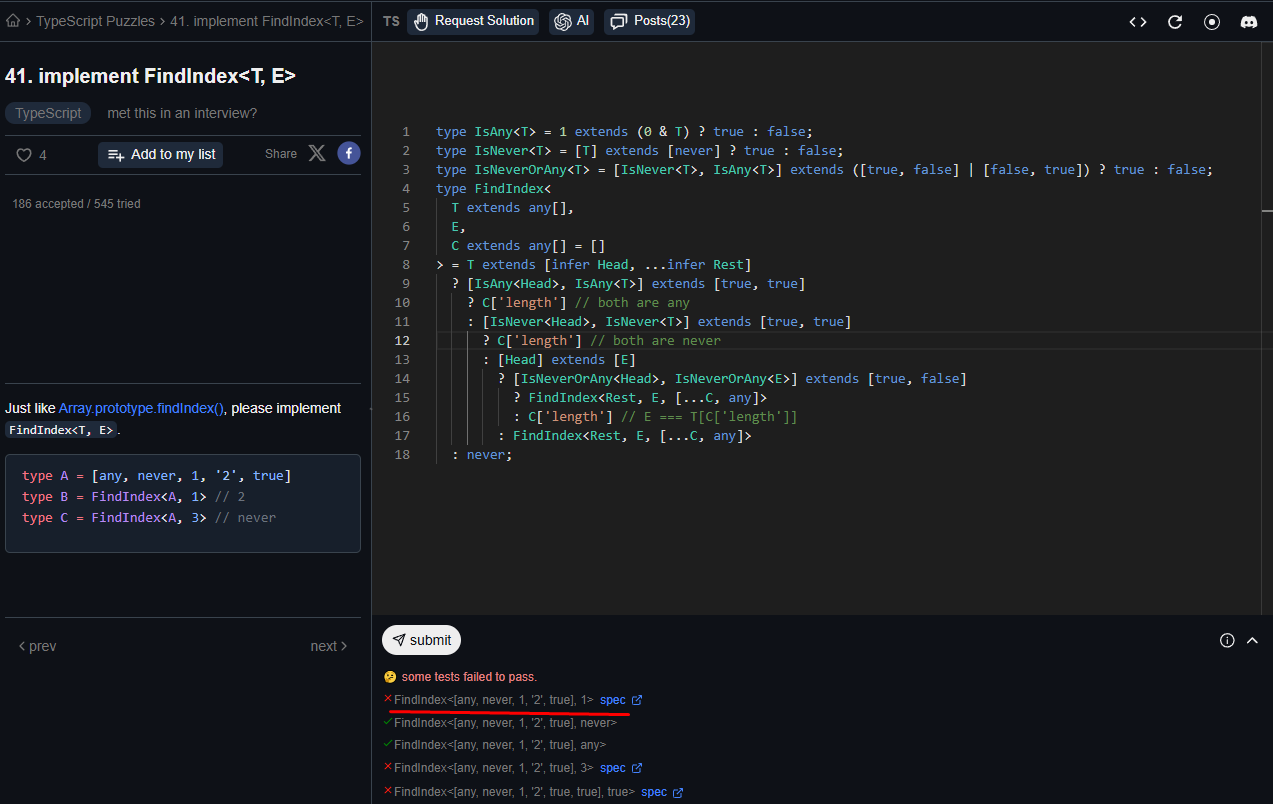Submit the solution
Image resolution: width=1273 pixels, height=804 pixels.
(x=421, y=640)
